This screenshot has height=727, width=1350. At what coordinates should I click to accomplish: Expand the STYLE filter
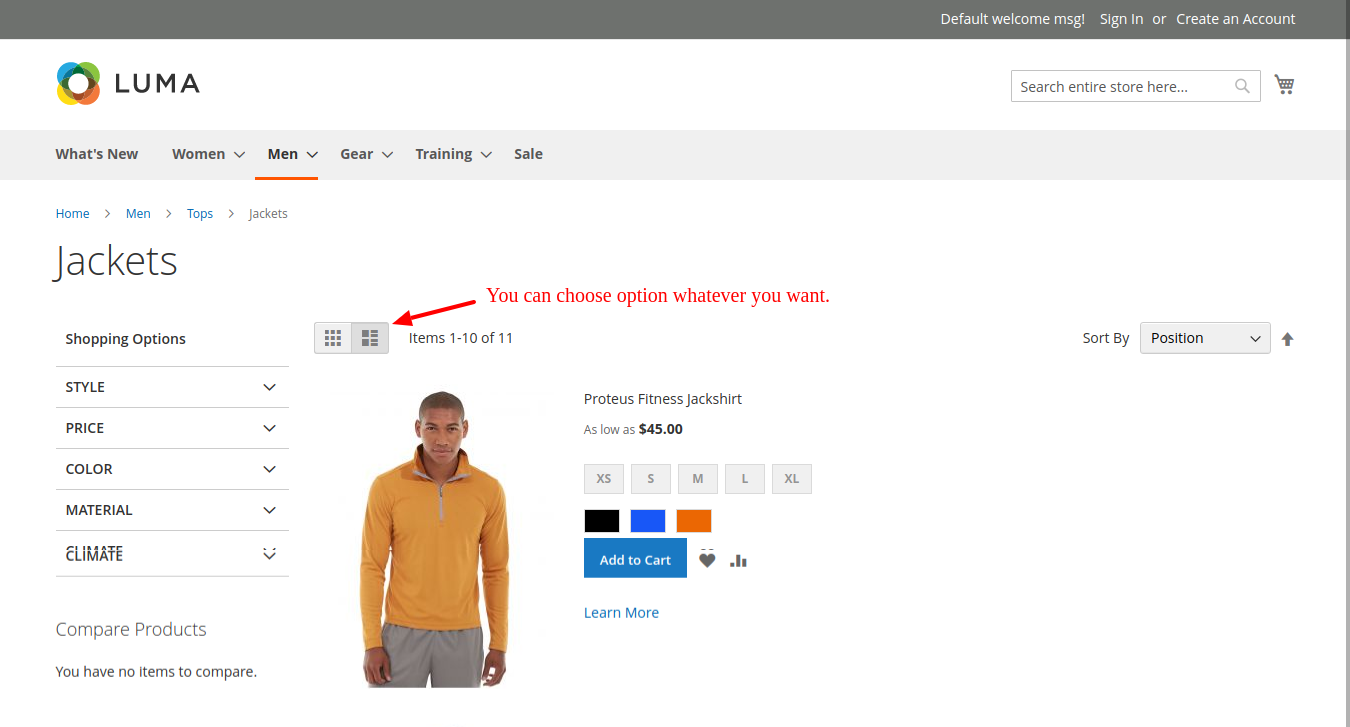click(172, 387)
